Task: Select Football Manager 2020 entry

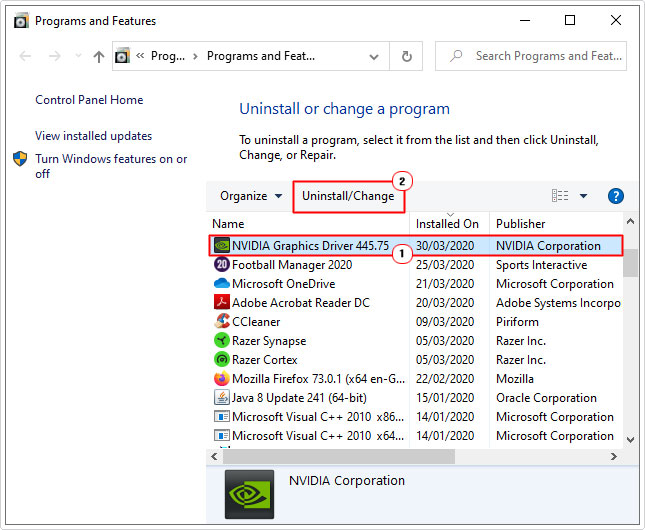Action: [292, 265]
